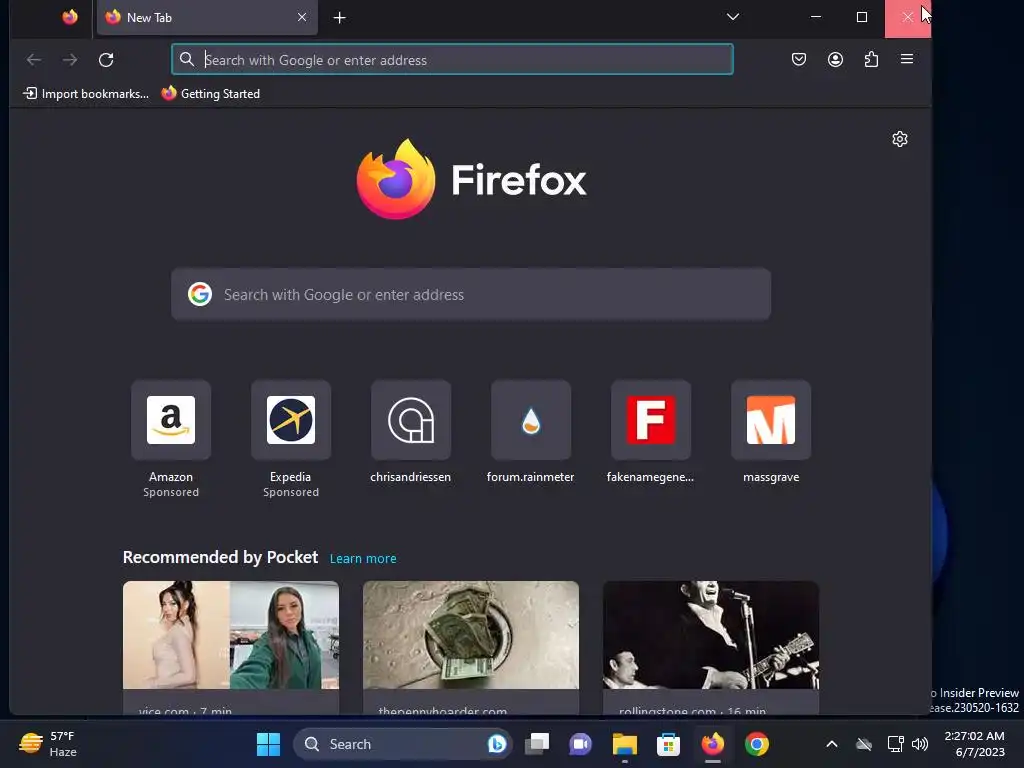
Task: Expand the hidden system tray icons chevron
Action: [x=831, y=744]
